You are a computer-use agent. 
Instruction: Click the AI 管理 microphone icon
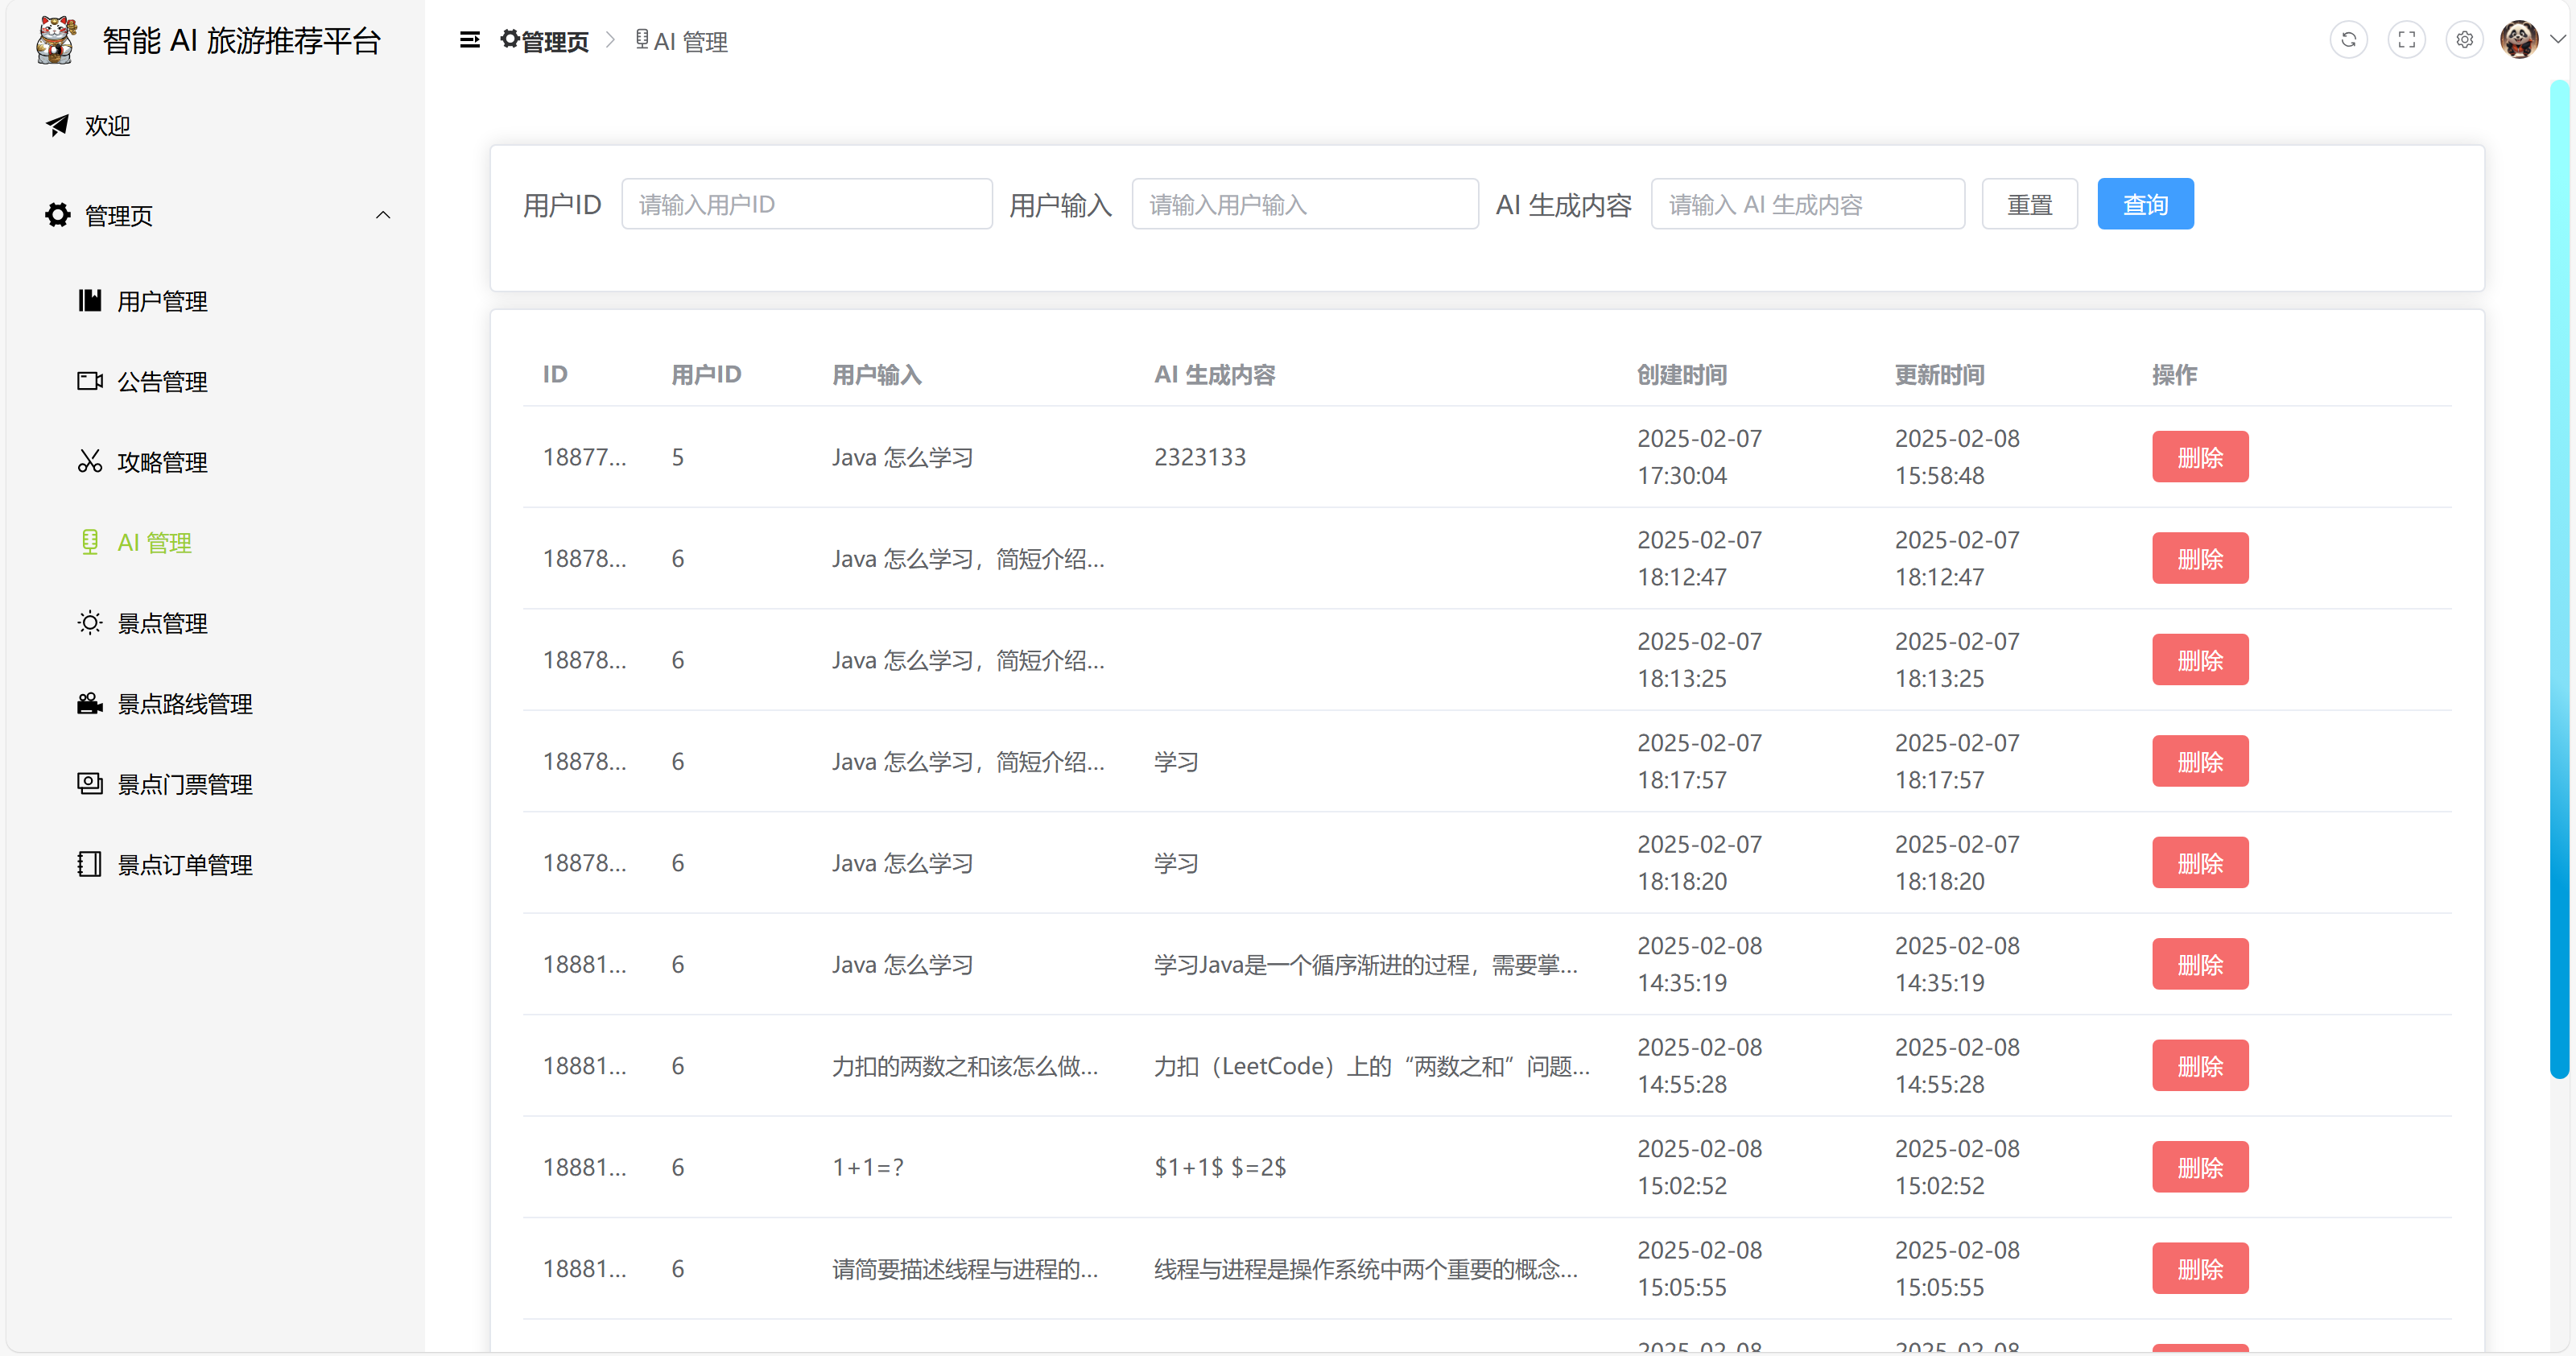pos(90,542)
